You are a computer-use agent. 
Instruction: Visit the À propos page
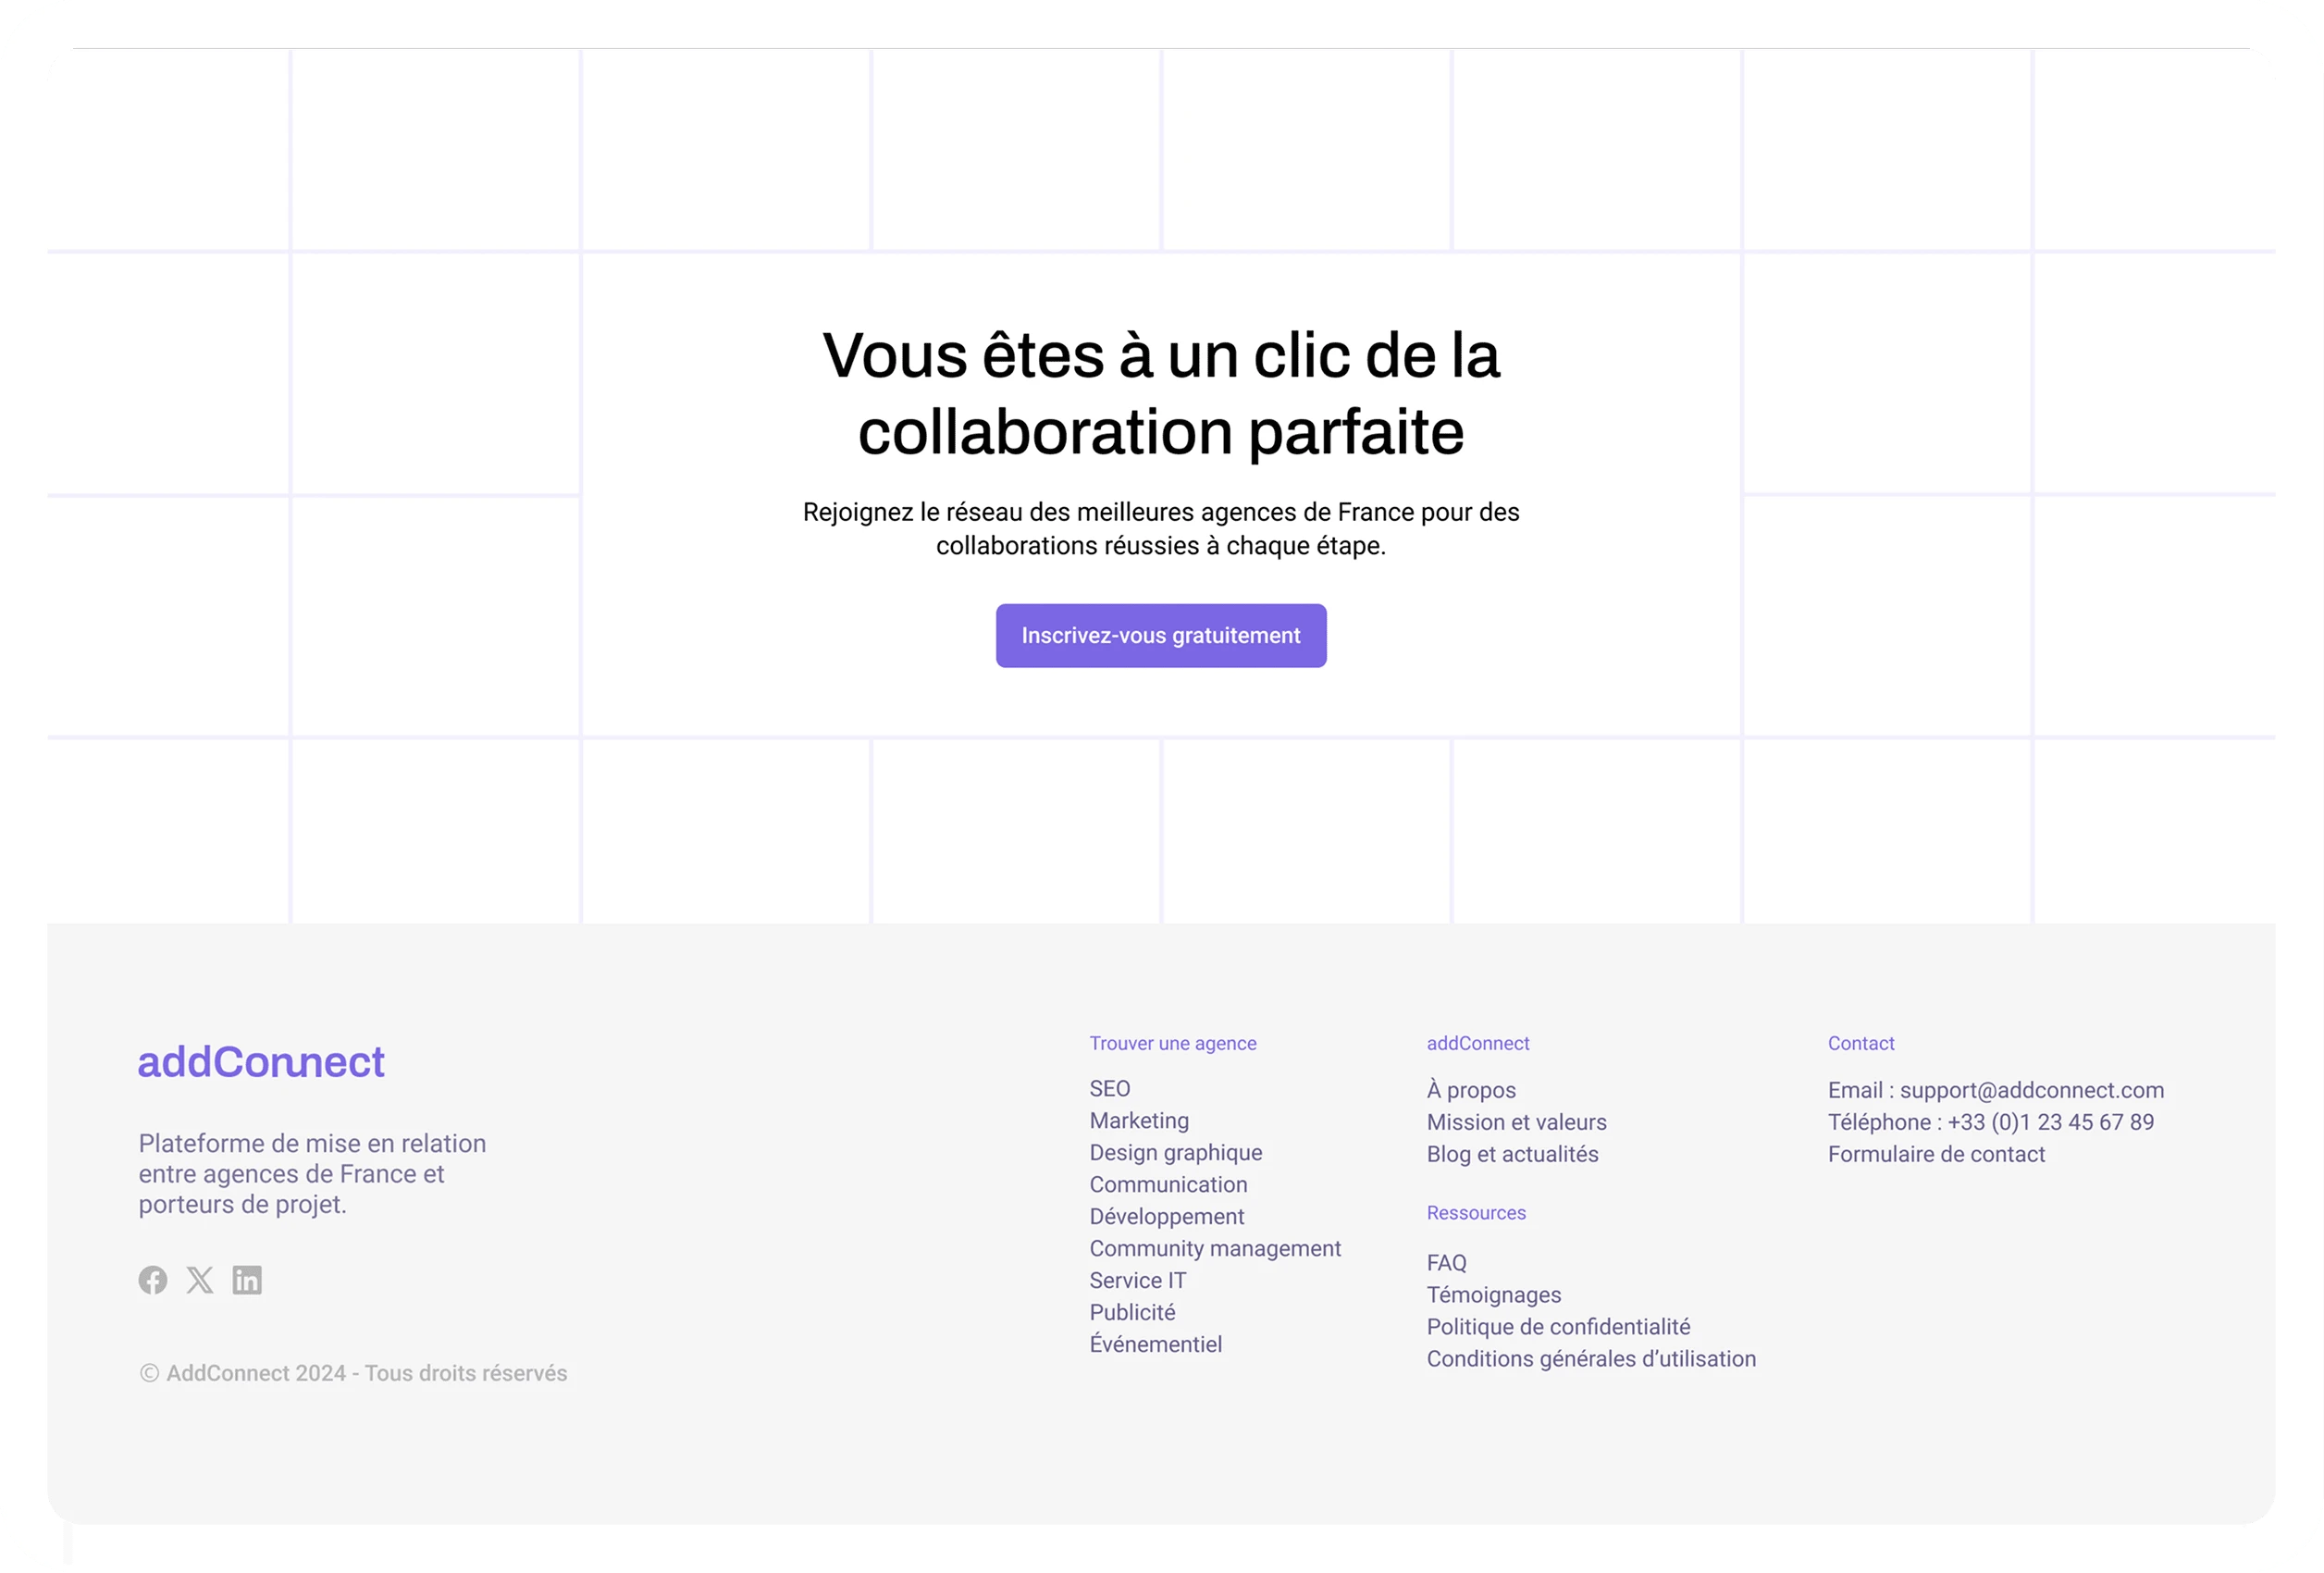coord(1471,1090)
